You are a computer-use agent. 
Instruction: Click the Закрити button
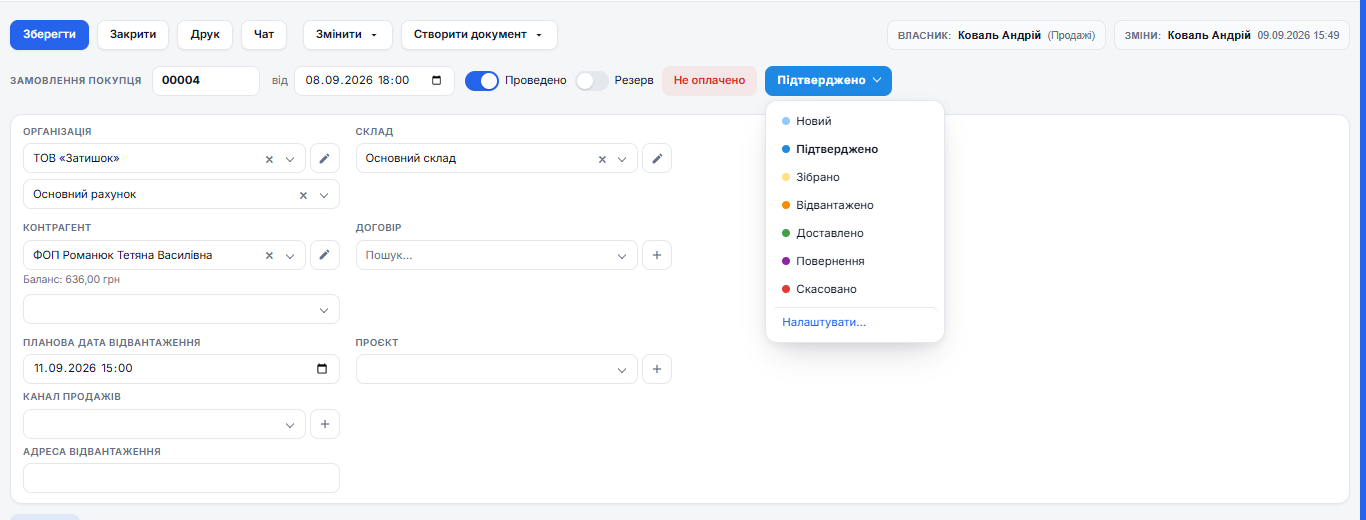pos(133,35)
